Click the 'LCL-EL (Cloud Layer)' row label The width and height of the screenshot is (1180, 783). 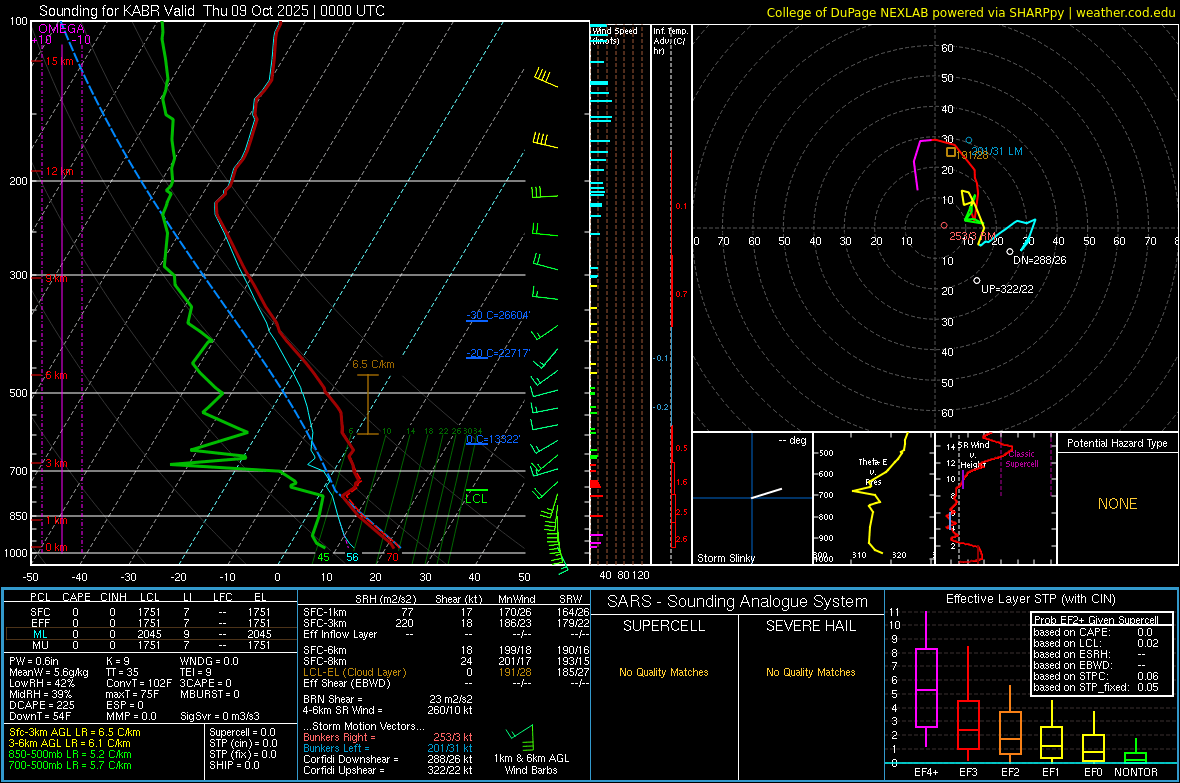point(354,672)
